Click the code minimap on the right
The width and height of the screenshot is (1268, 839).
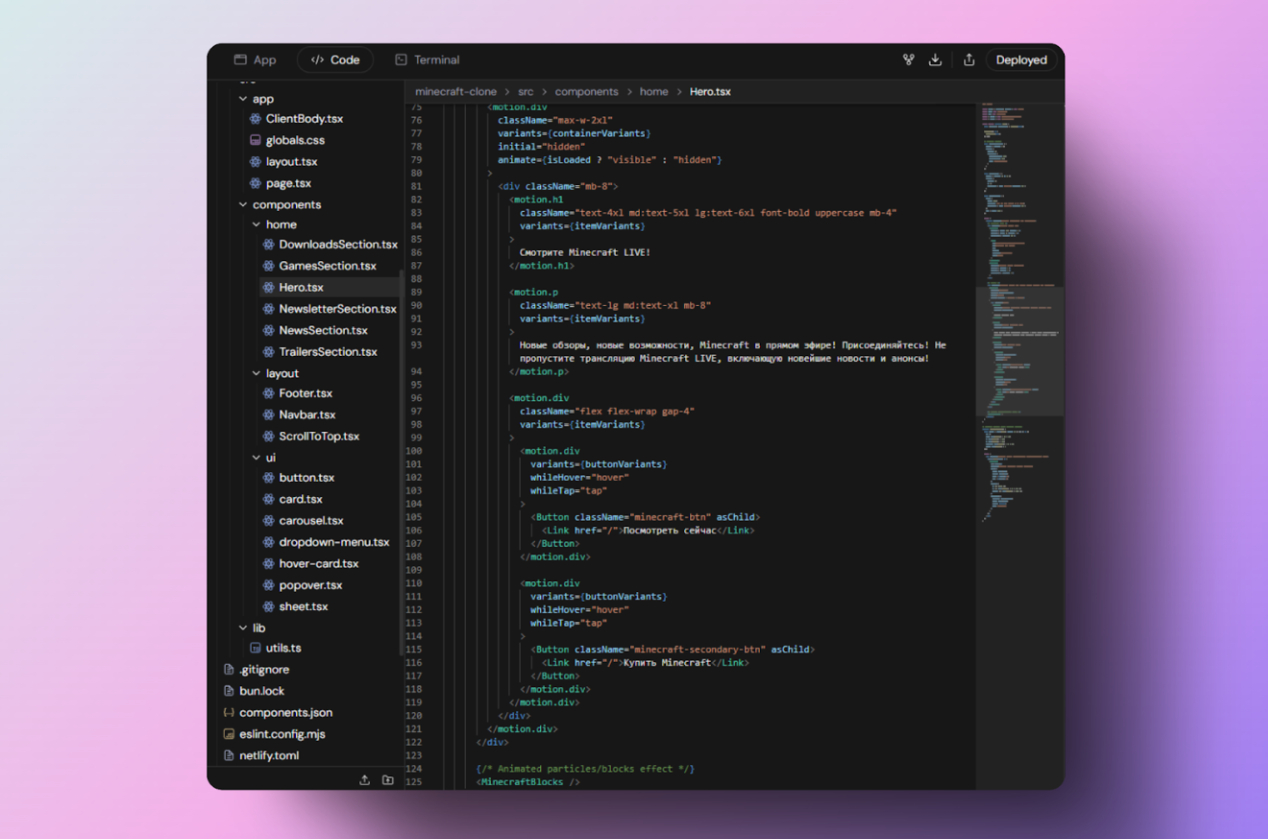[x=1018, y=300]
